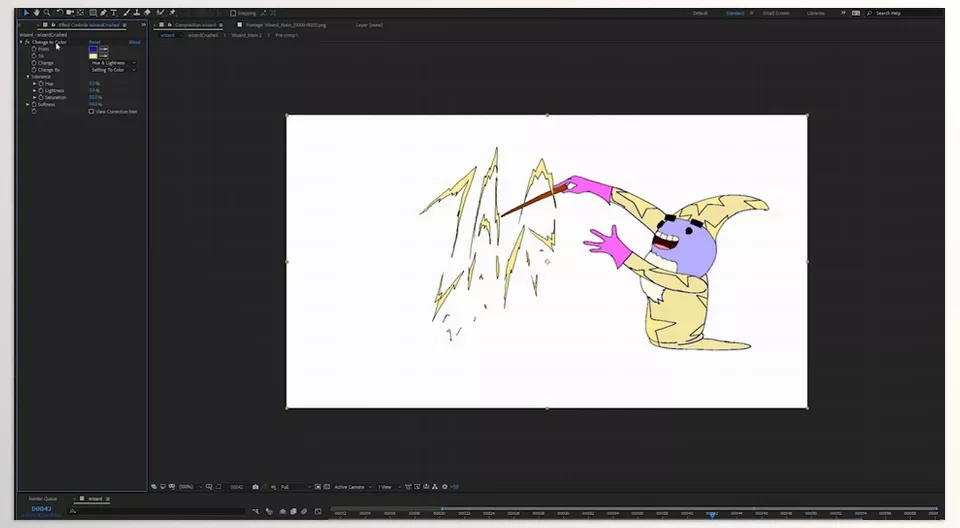Click the fast previews icon in viewer footer
This screenshot has width=960, height=528.
[417, 487]
